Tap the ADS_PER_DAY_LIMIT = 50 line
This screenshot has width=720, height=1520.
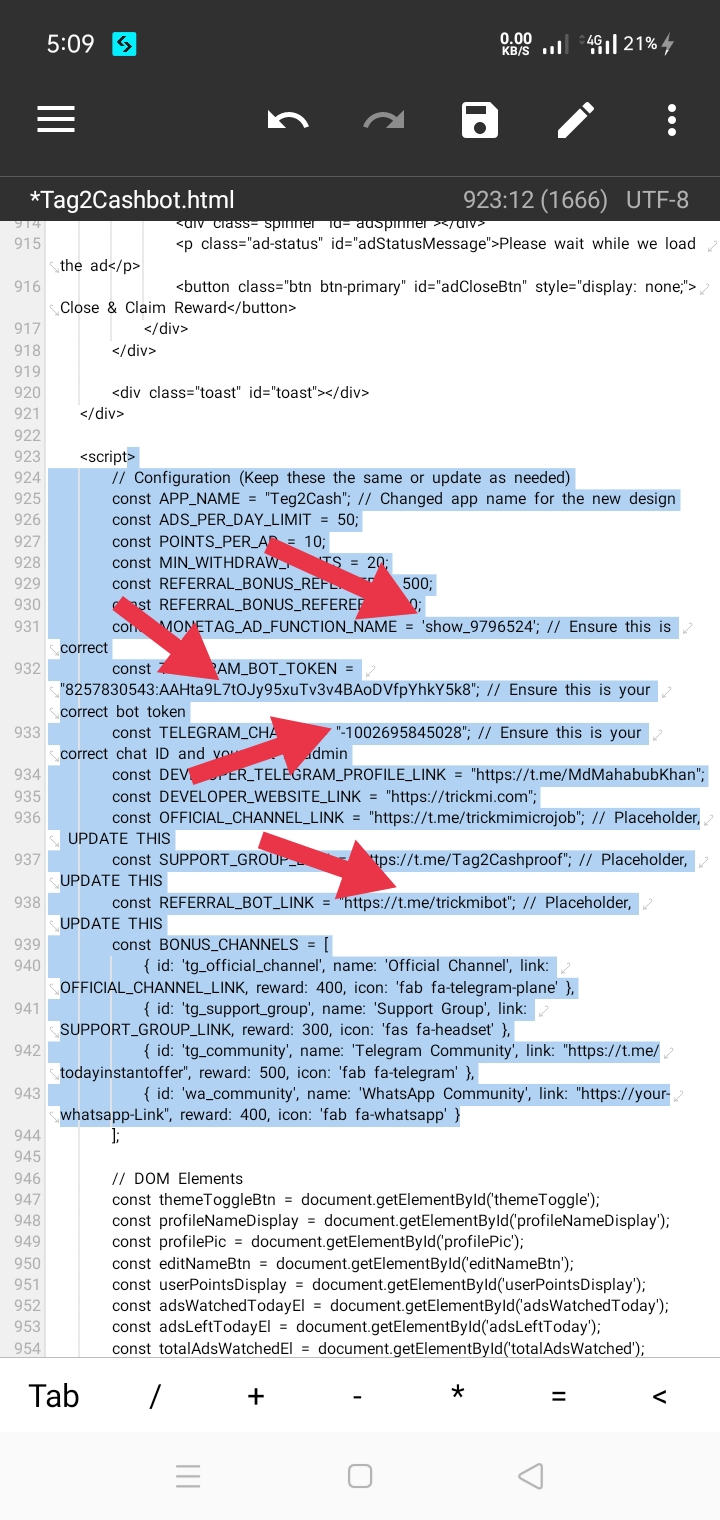235,520
